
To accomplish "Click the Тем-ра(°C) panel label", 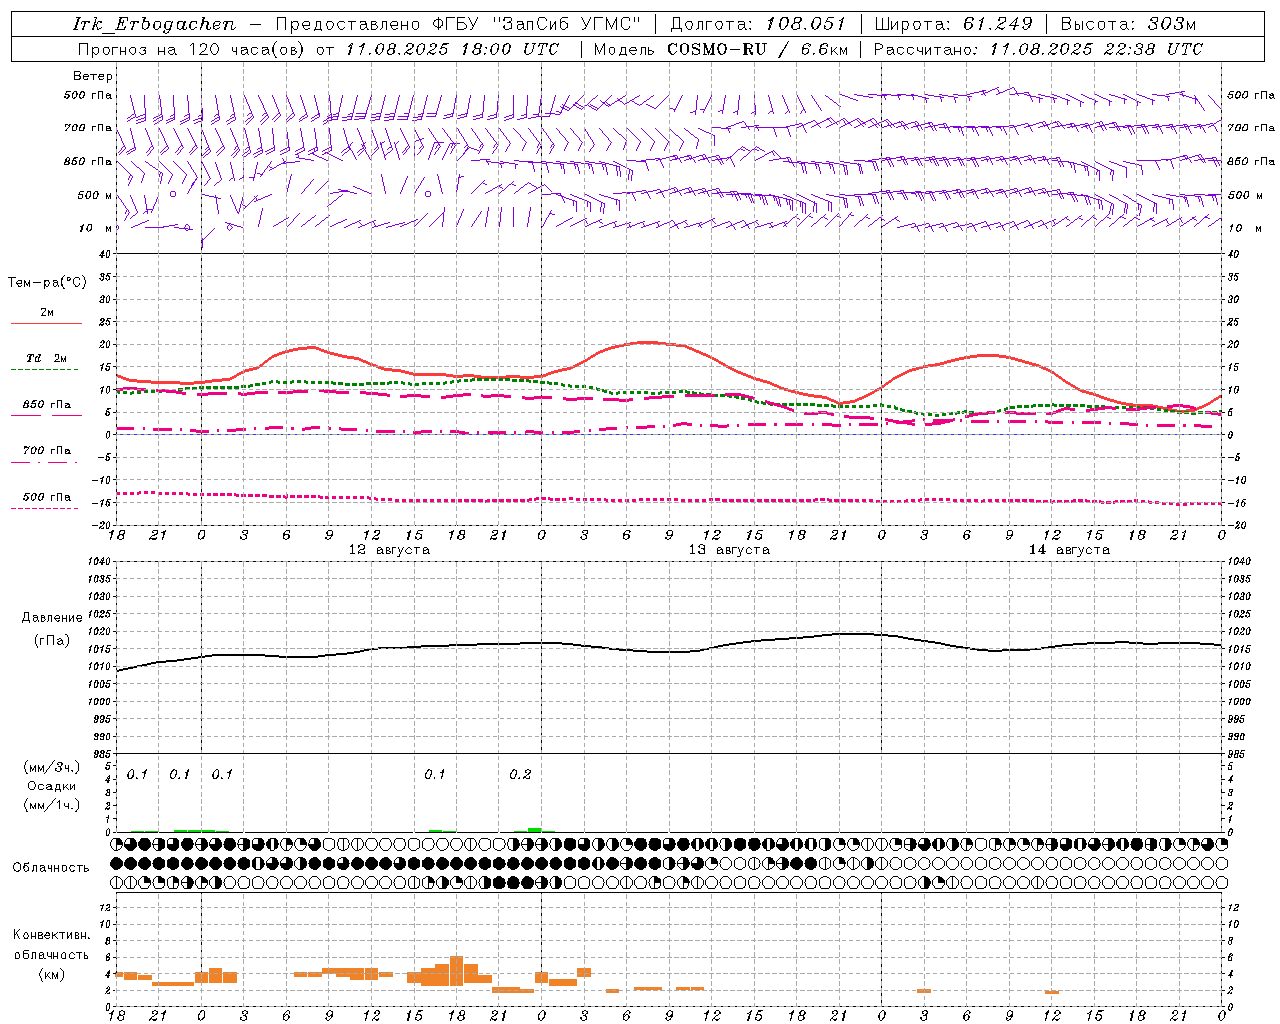I will 47,283.
